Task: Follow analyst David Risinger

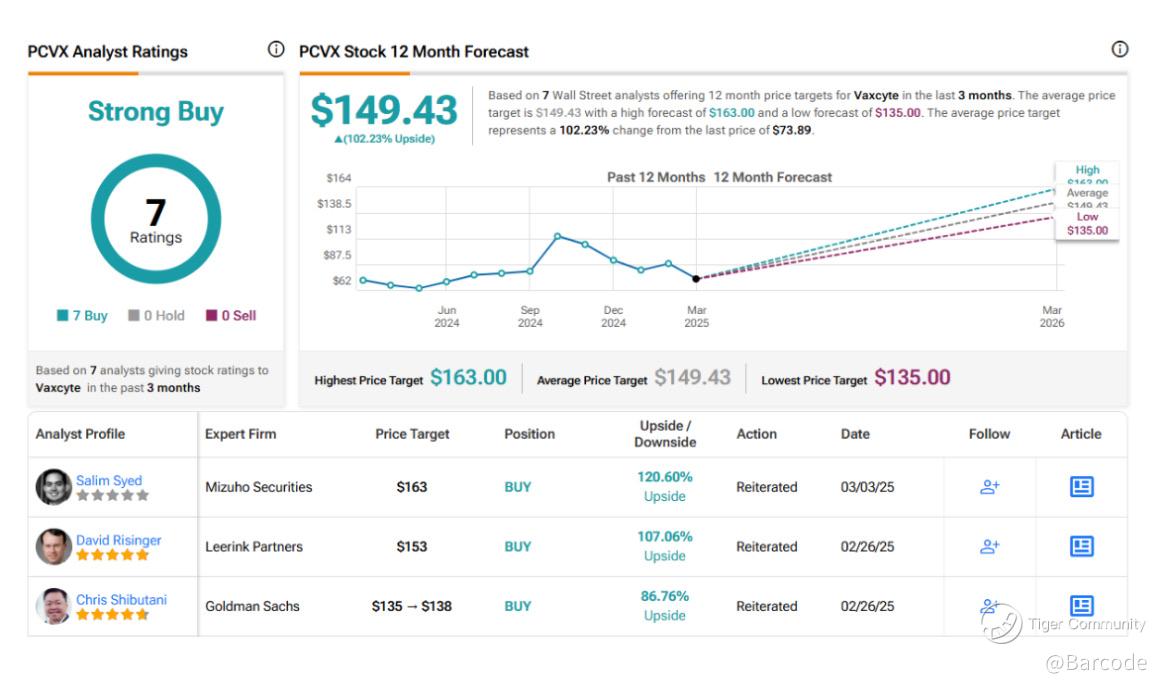Action: (x=989, y=546)
